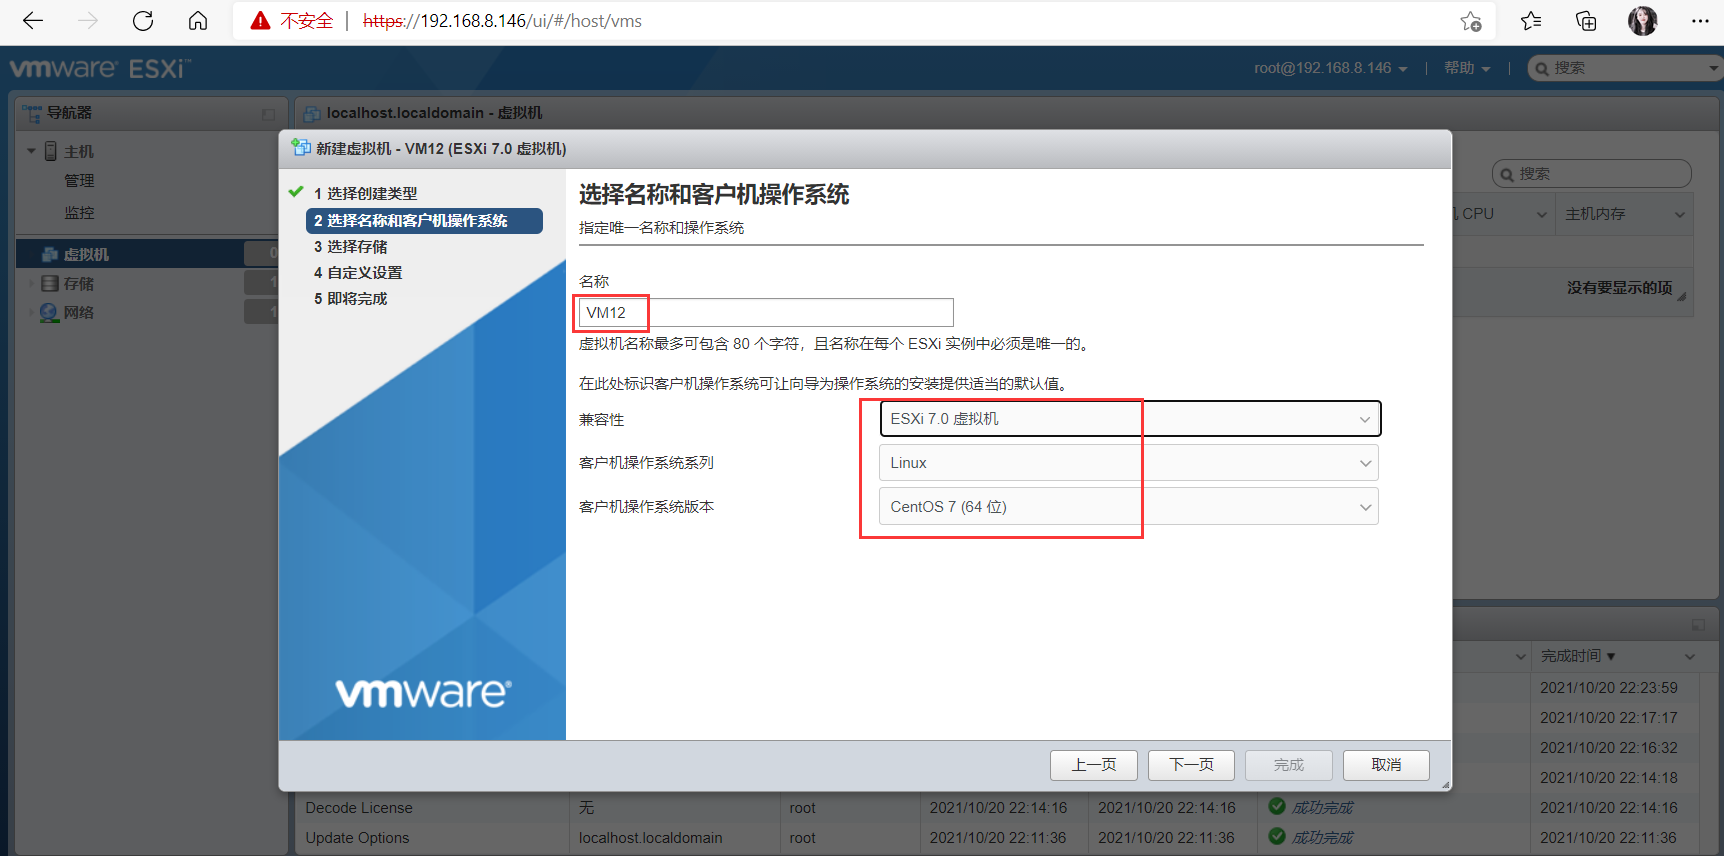The width and height of the screenshot is (1724, 856).
Task: Click the VM name input field
Action: [x=766, y=313]
